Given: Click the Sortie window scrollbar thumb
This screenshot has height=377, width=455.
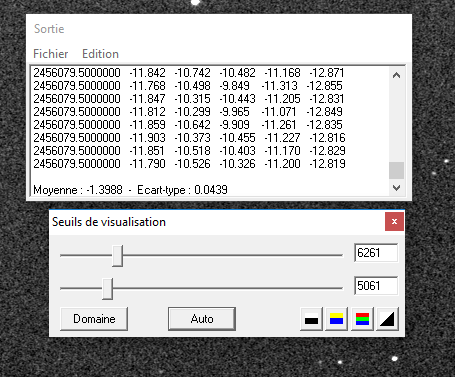Looking at the screenshot, I should 396,170.
